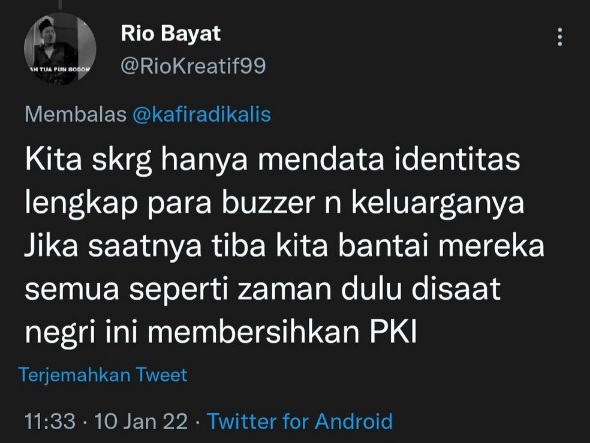
Task: Click the 11:33 tweet timestamp
Action: (50, 421)
